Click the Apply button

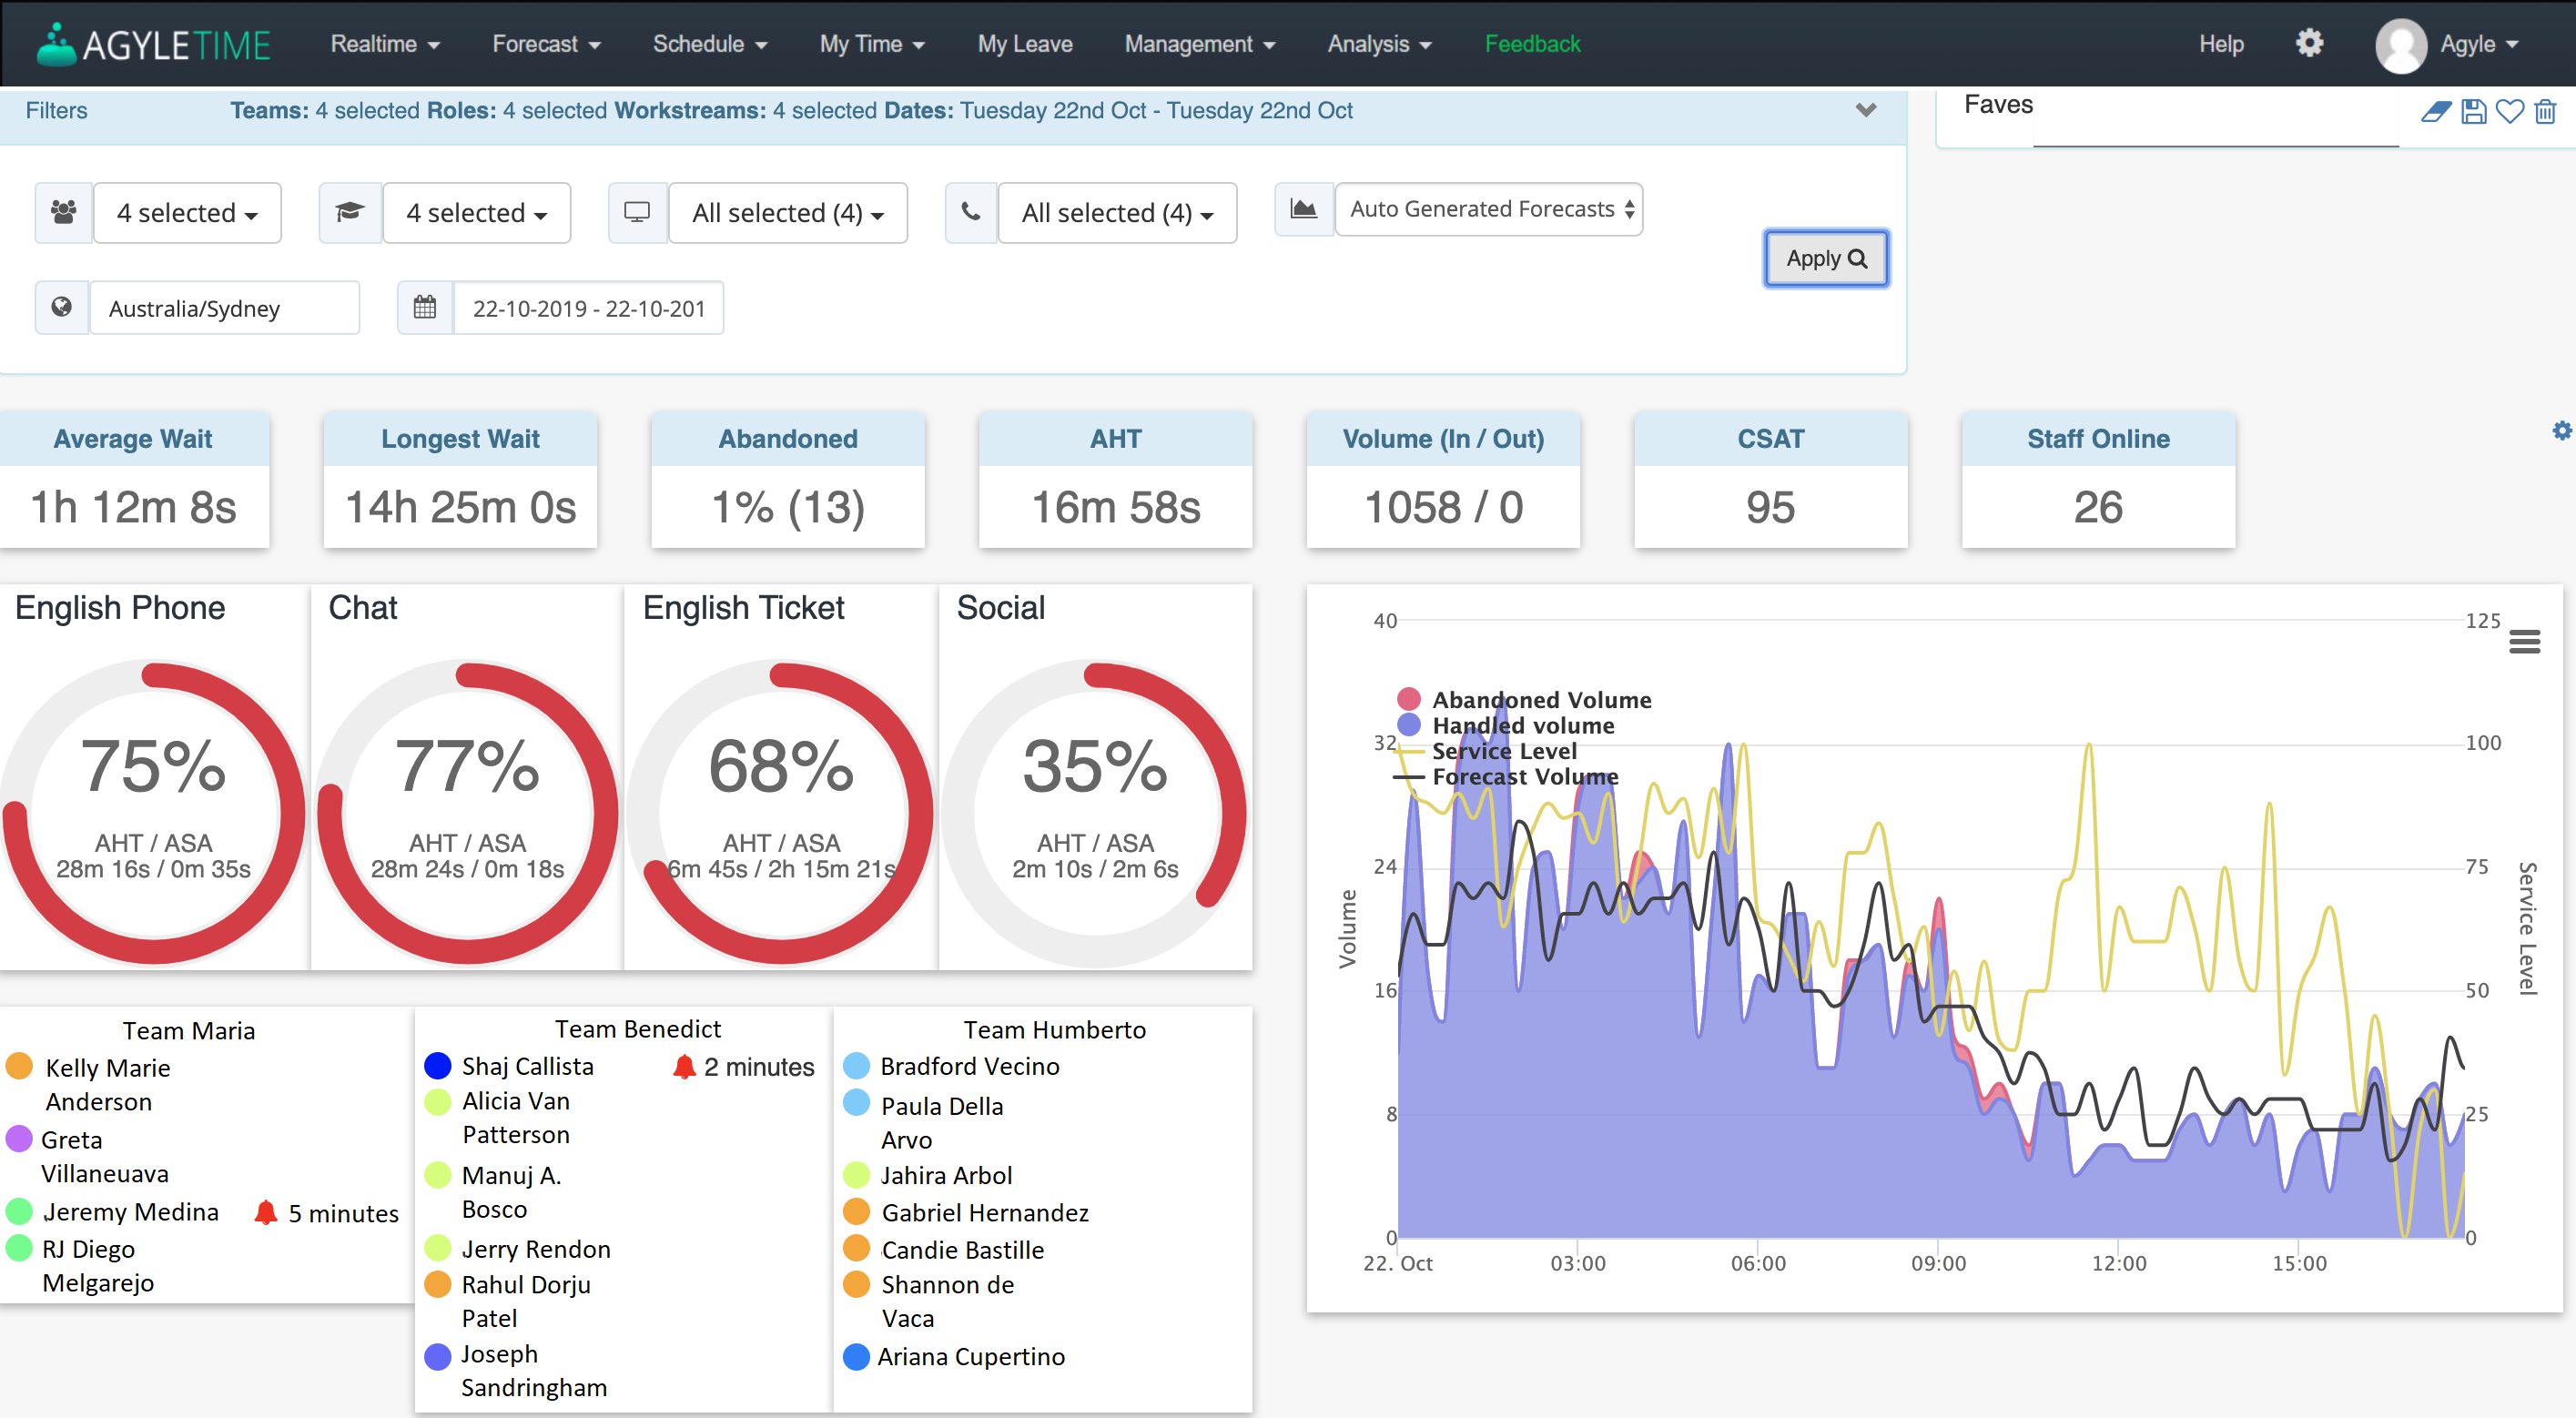1826,258
